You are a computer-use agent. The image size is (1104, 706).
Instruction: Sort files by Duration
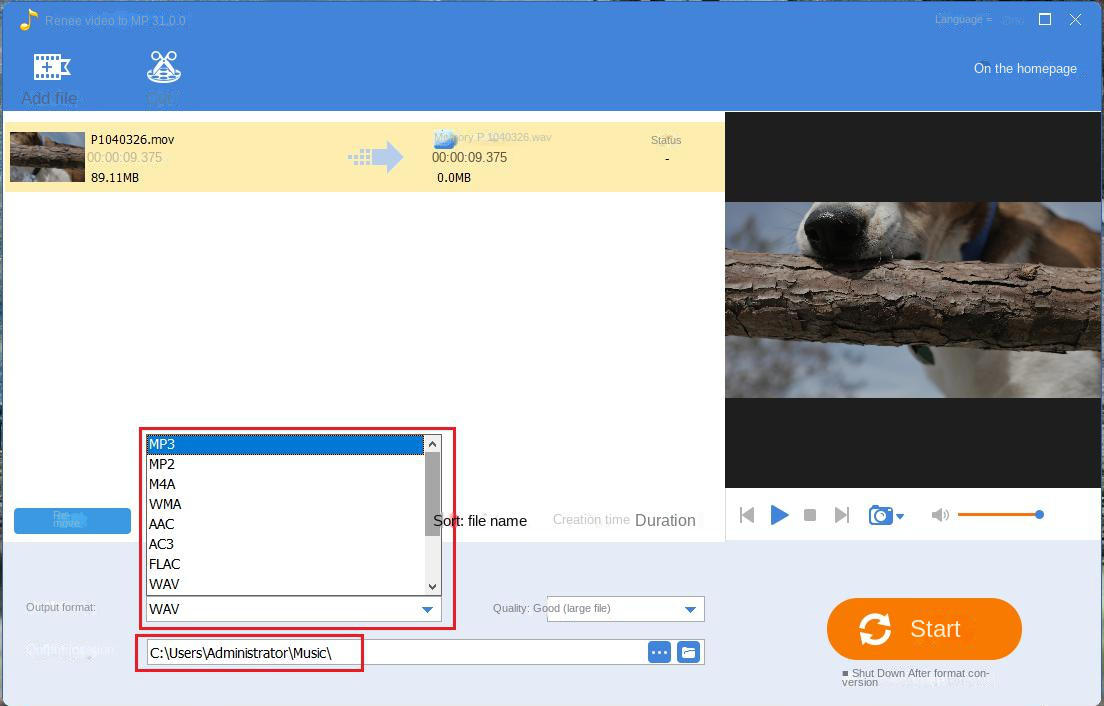pos(665,520)
